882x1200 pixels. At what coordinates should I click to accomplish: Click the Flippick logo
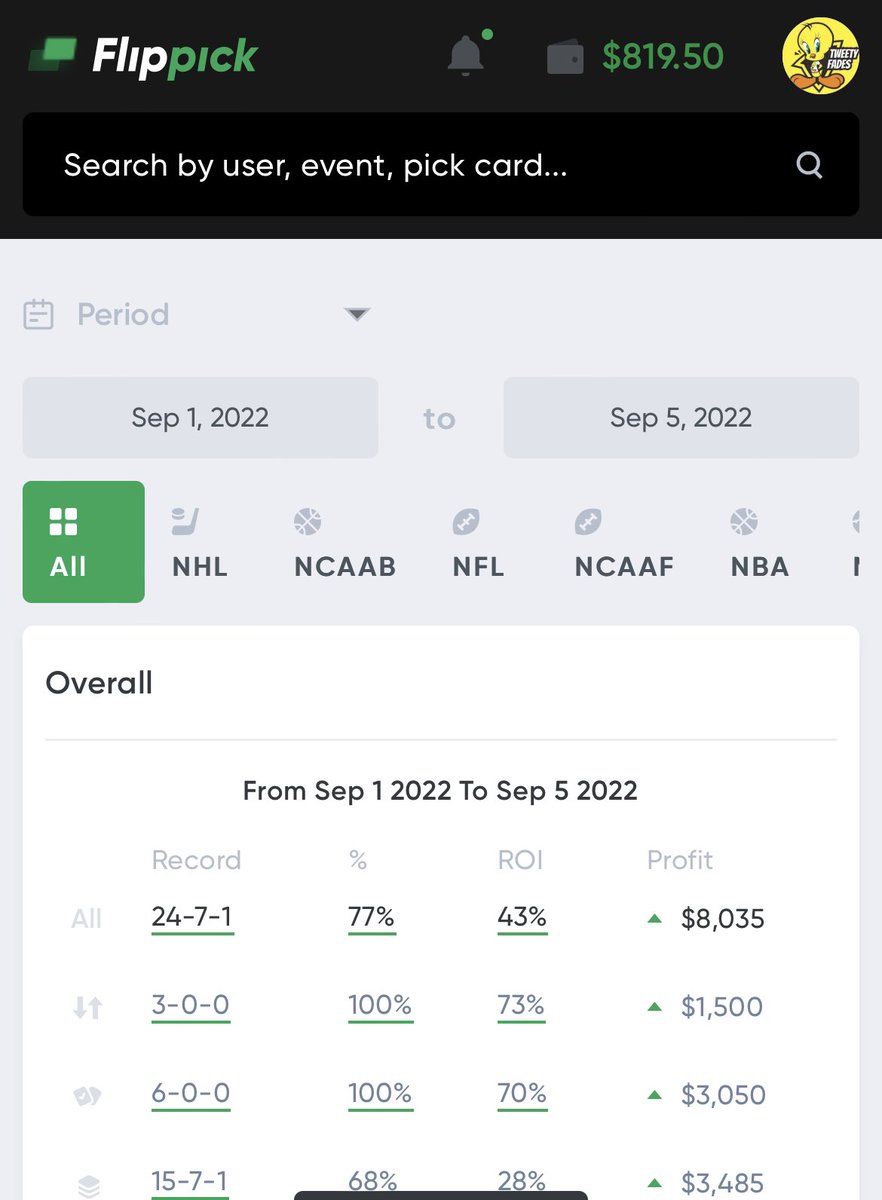pos(142,57)
